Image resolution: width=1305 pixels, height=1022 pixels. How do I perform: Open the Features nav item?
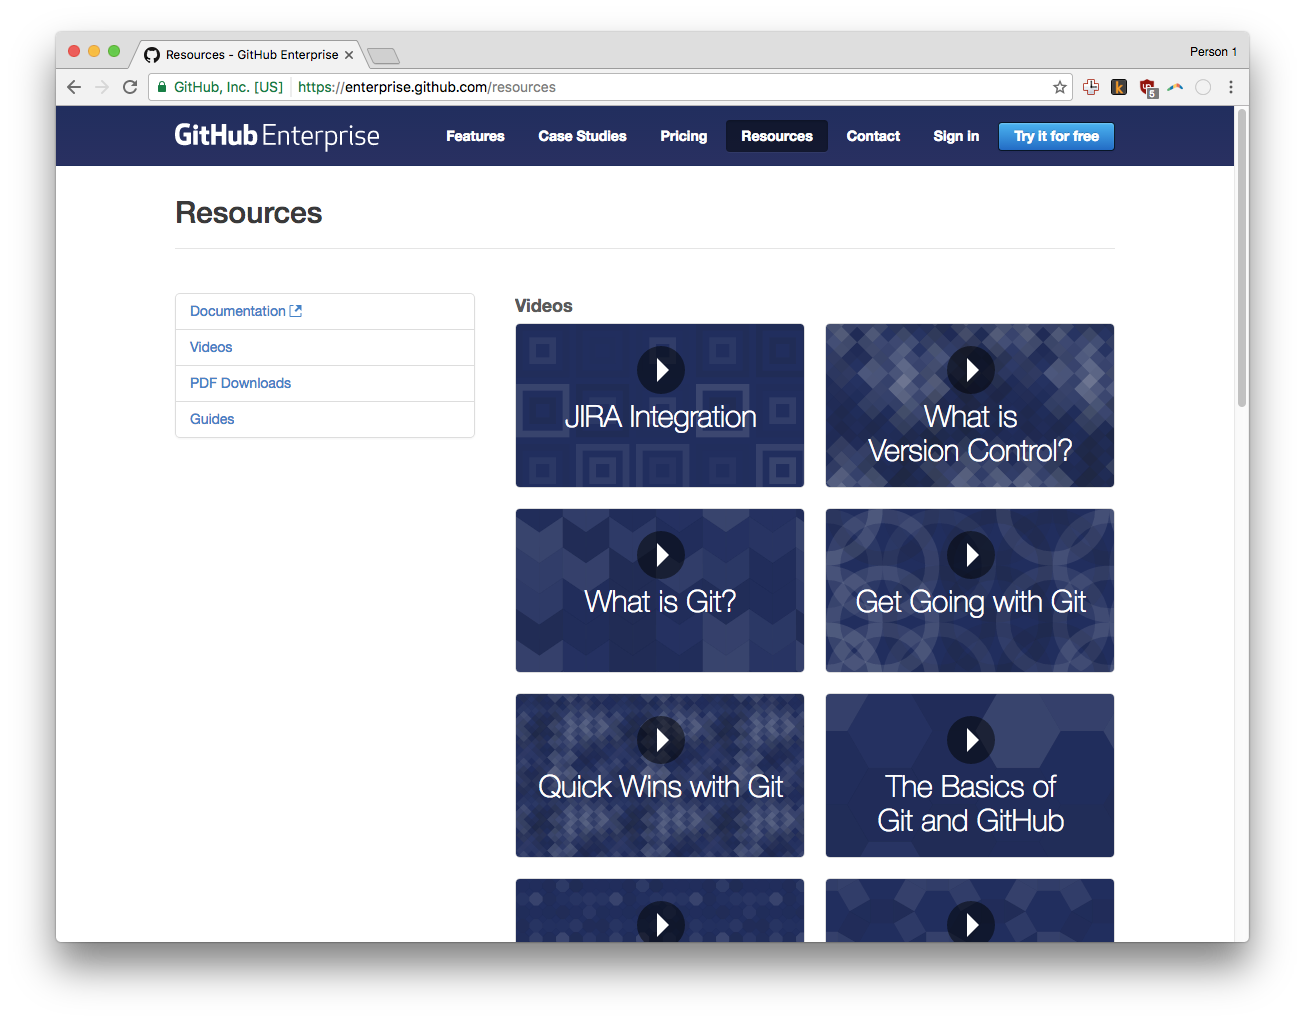[x=475, y=136]
